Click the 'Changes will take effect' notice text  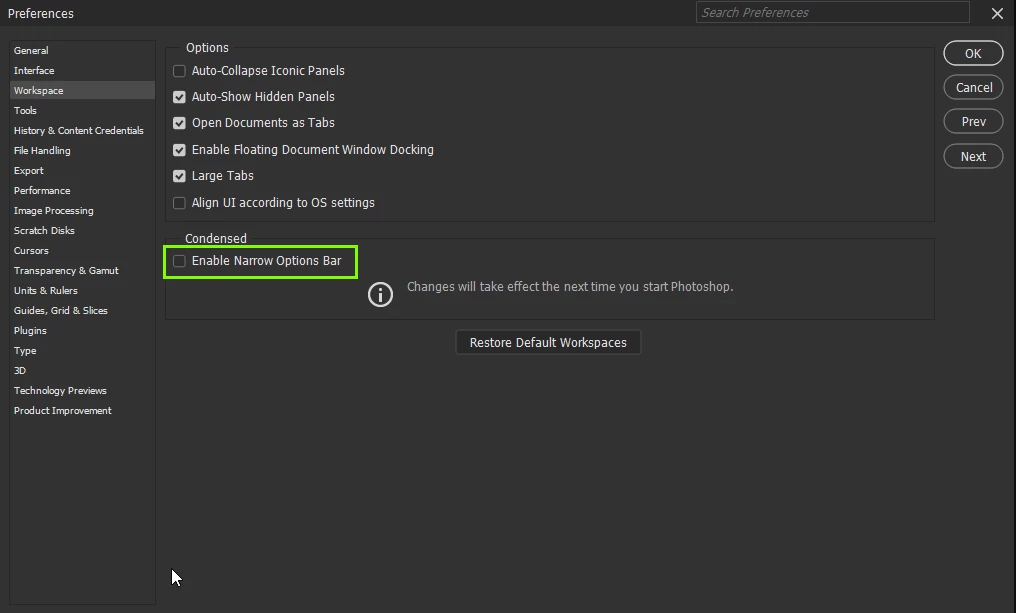(570, 287)
